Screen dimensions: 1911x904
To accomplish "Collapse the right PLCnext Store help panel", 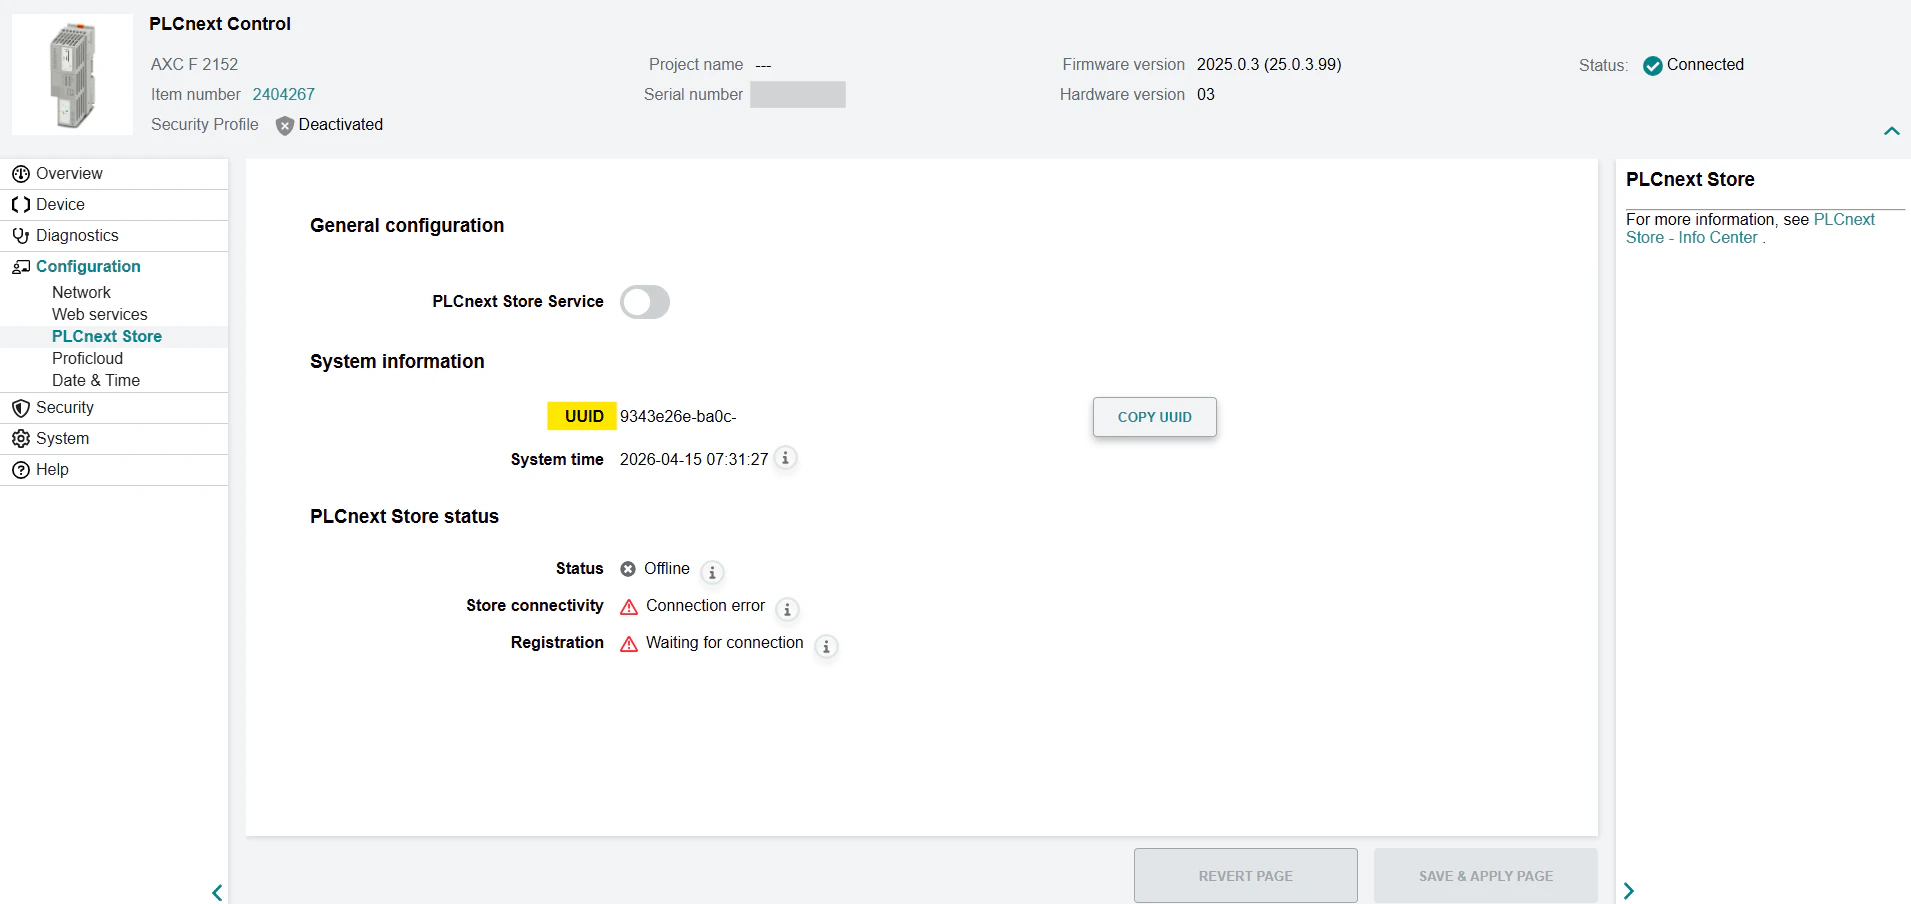I will tap(1629, 891).
